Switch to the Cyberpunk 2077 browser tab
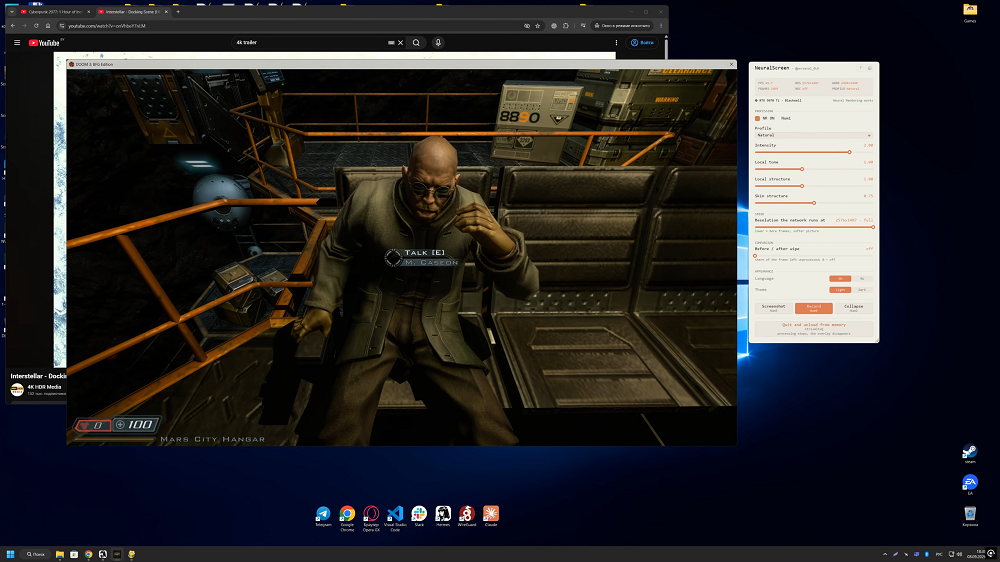 click(x=55, y=11)
